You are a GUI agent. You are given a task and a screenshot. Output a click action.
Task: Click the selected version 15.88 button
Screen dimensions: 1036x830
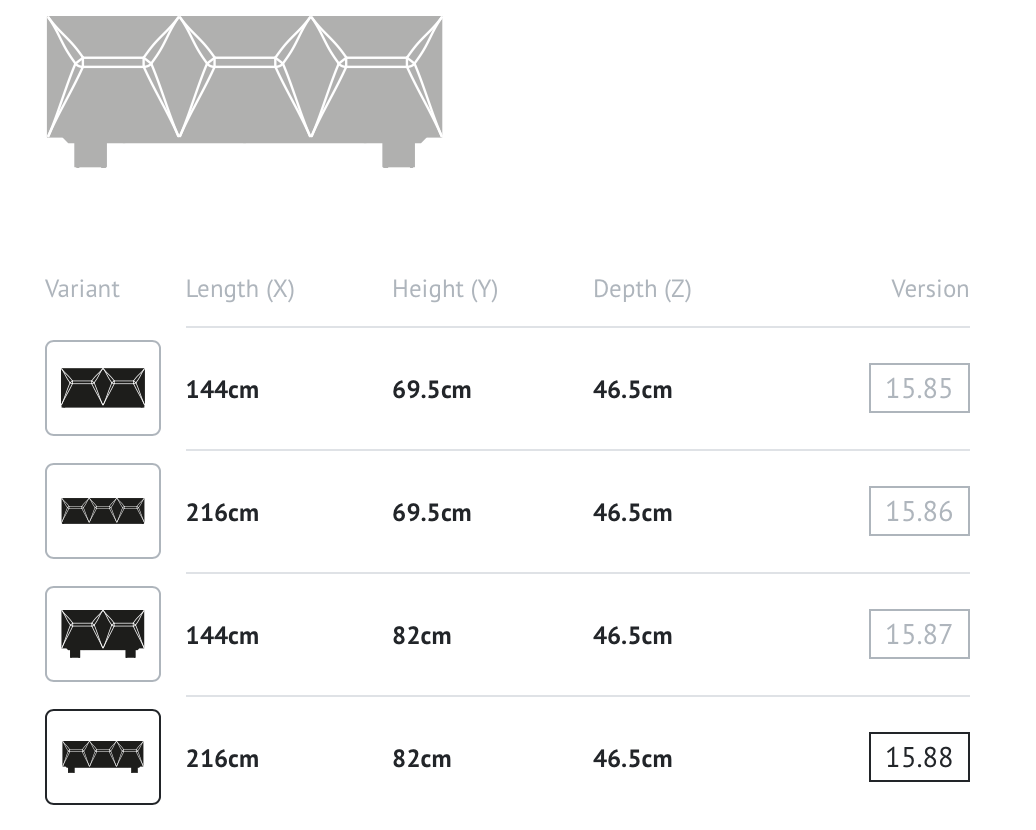coord(918,757)
